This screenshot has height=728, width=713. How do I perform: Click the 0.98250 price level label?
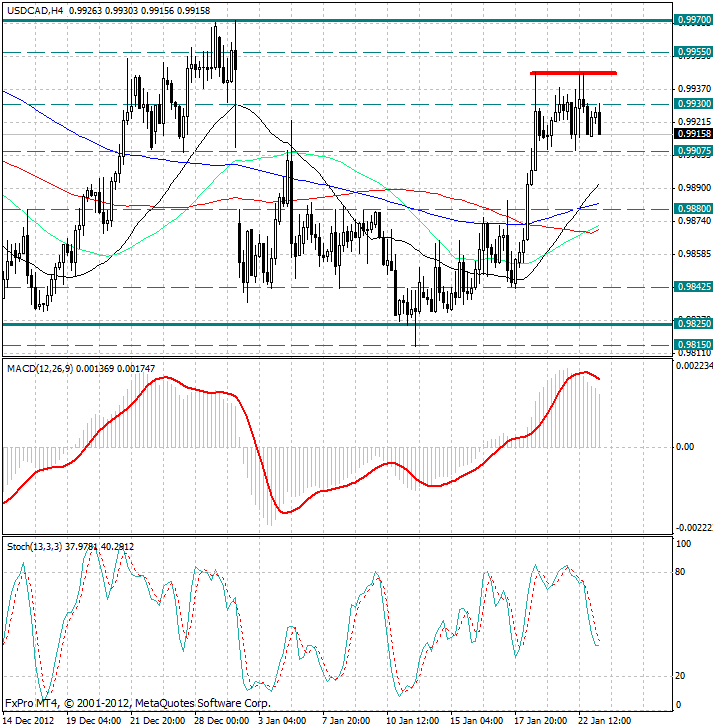pyautogui.click(x=694, y=323)
